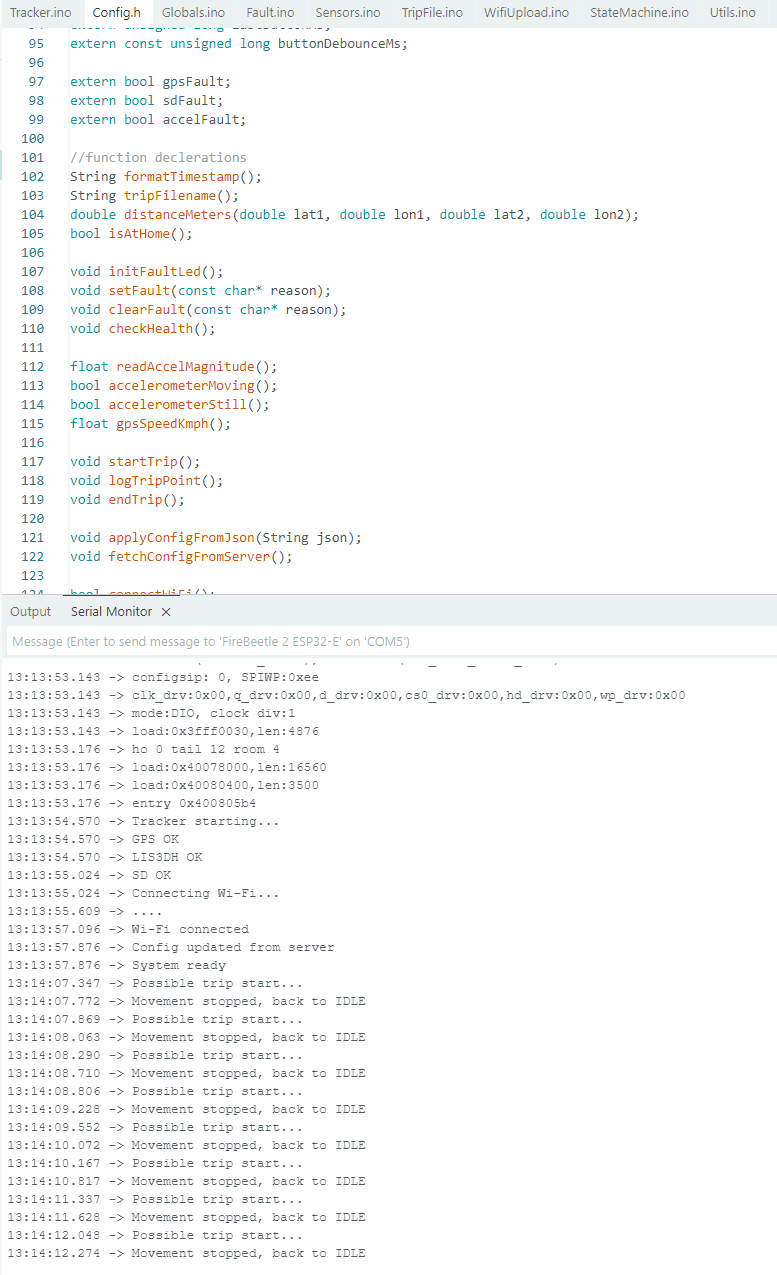
Task: Click the tripFilename function name
Action: pos(170,195)
